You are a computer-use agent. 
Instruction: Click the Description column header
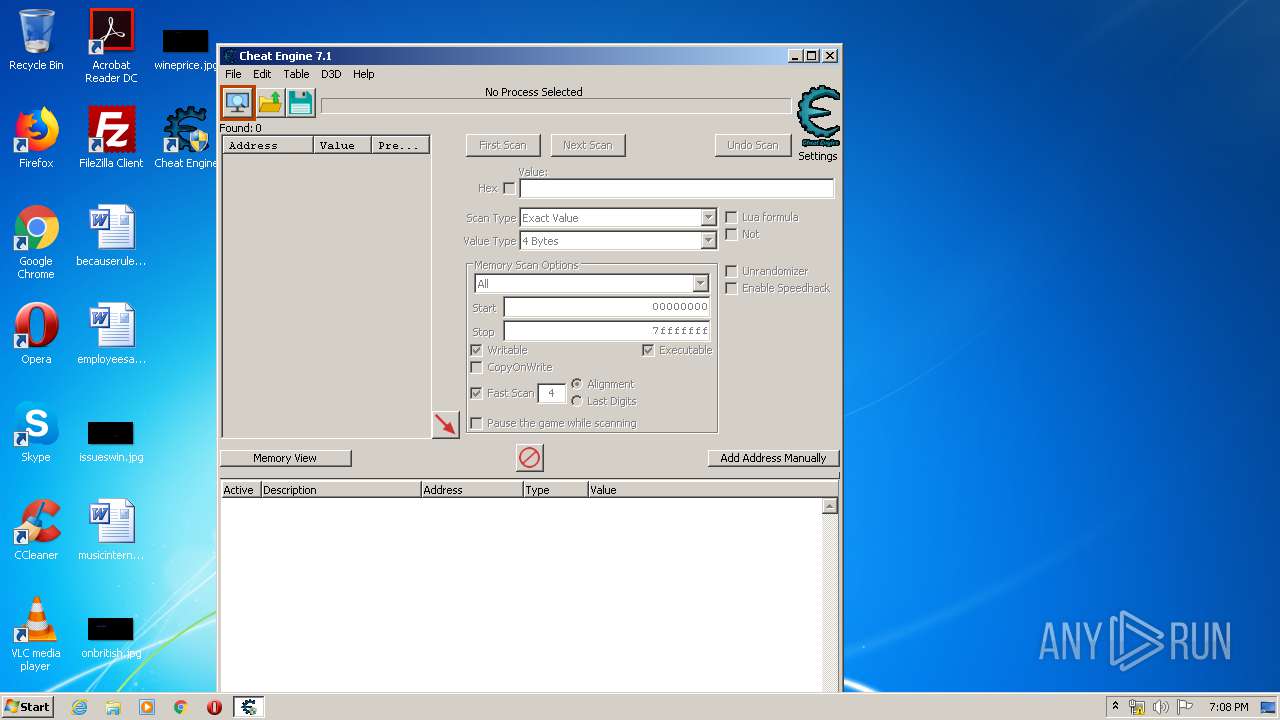(340, 490)
